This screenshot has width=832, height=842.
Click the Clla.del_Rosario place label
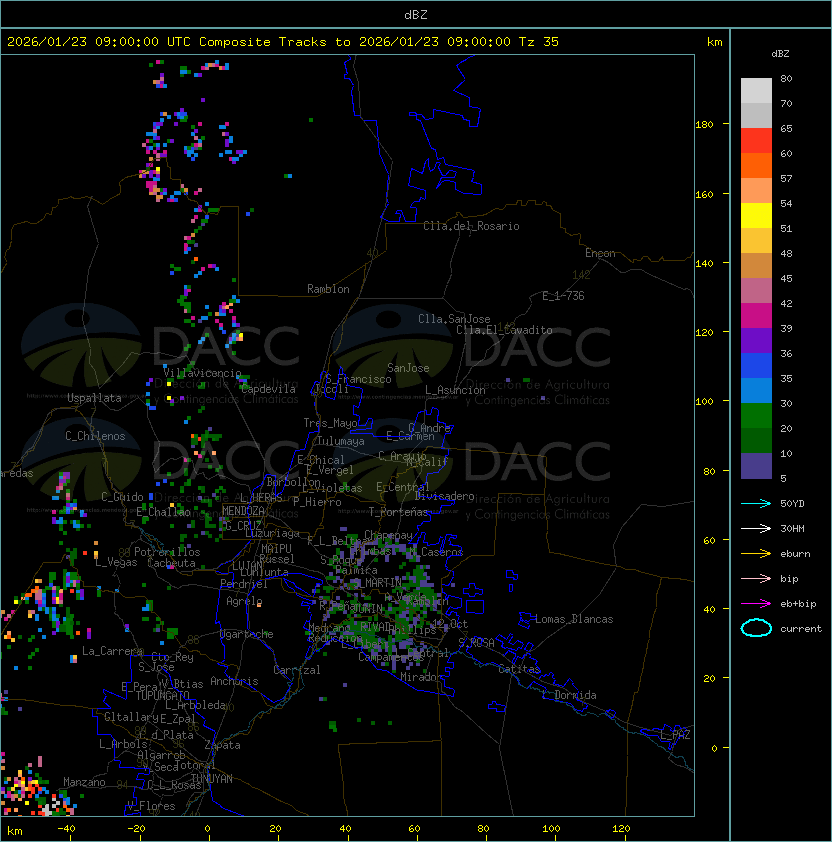(x=471, y=226)
